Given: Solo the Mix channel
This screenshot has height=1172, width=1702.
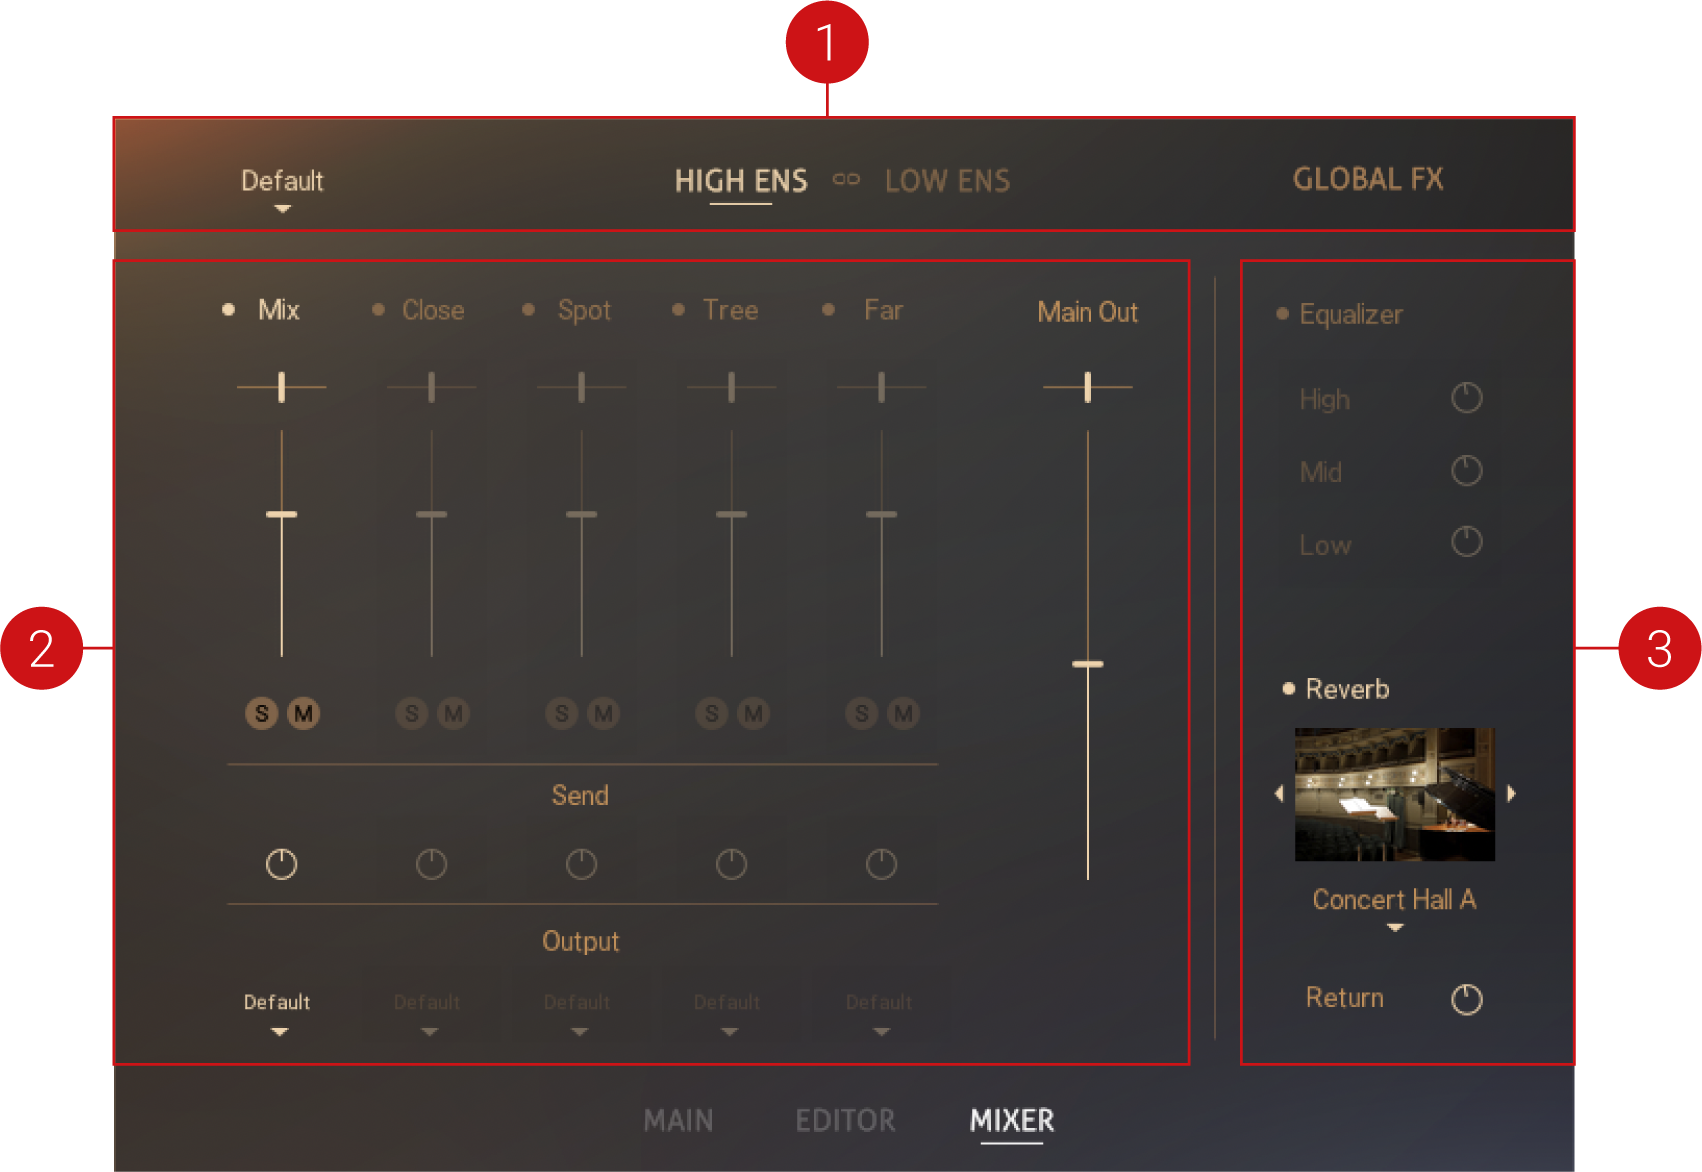Looking at the screenshot, I should 262,713.
